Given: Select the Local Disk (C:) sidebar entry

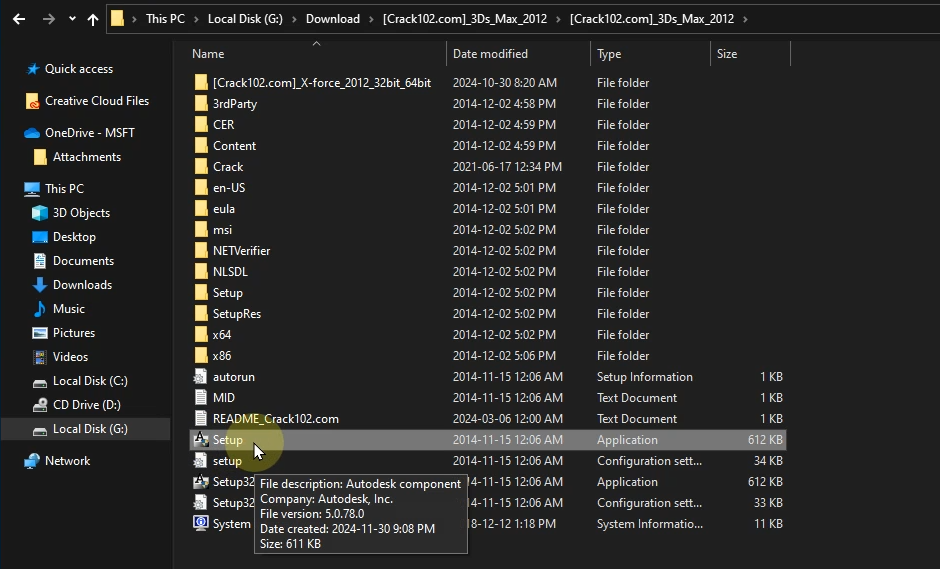Looking at the screenshot, I should click(x=90, y=381).
